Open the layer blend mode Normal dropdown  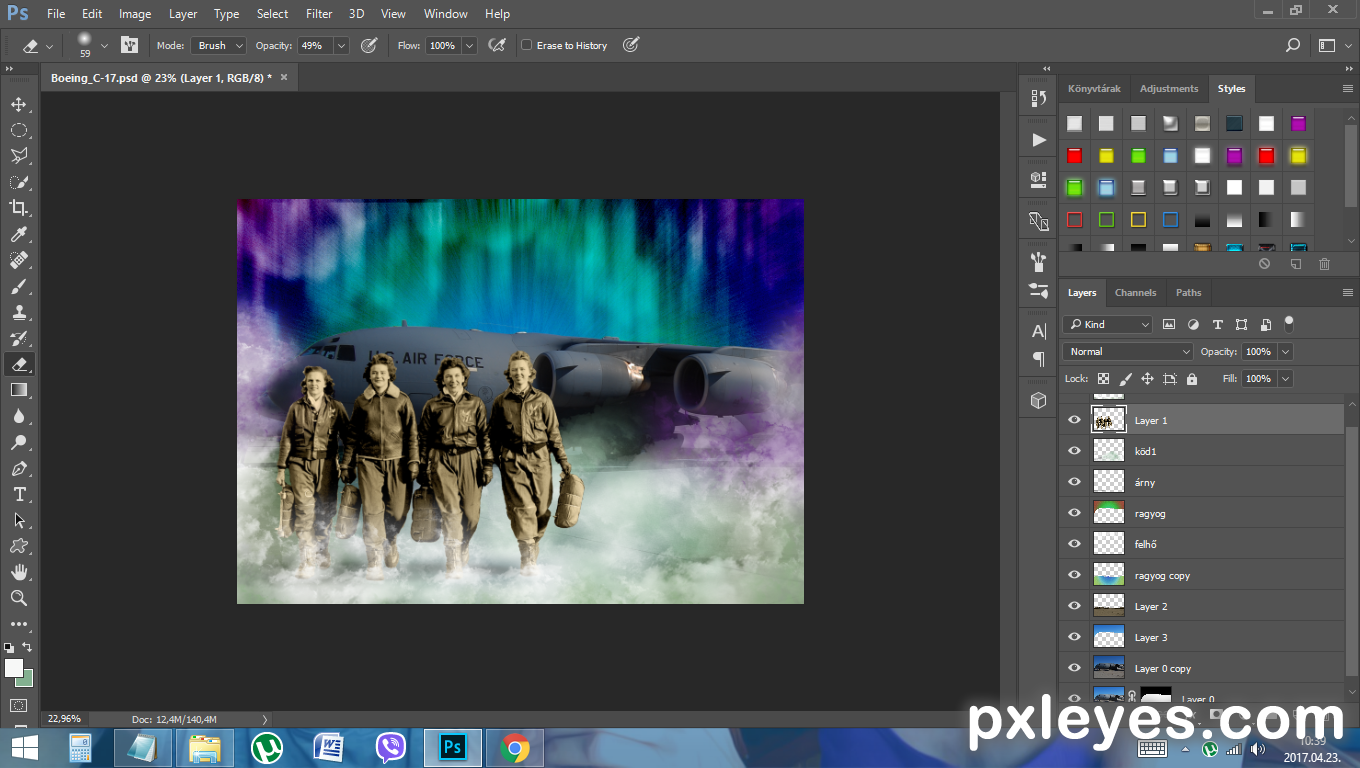click(1129, 352)
